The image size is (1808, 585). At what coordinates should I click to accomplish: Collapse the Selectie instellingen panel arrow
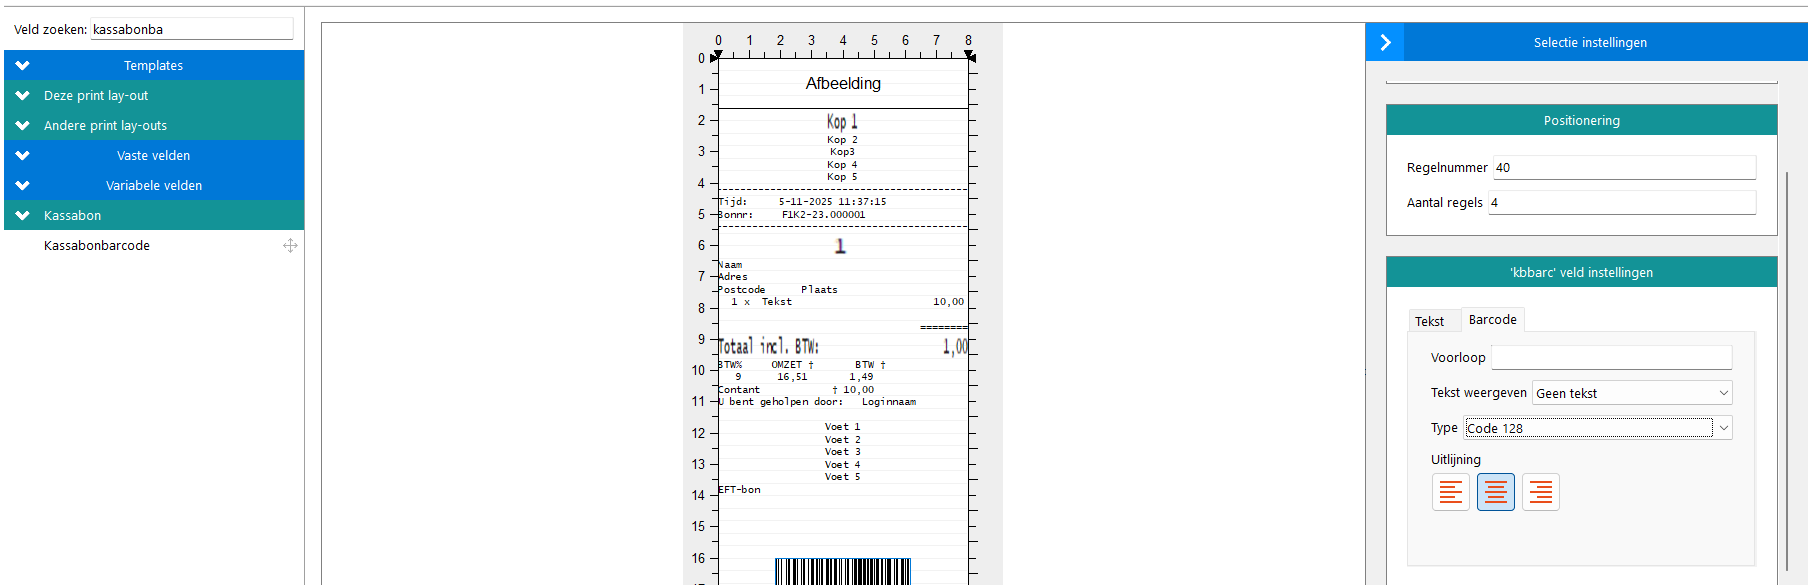click(x=1385, y=42)
